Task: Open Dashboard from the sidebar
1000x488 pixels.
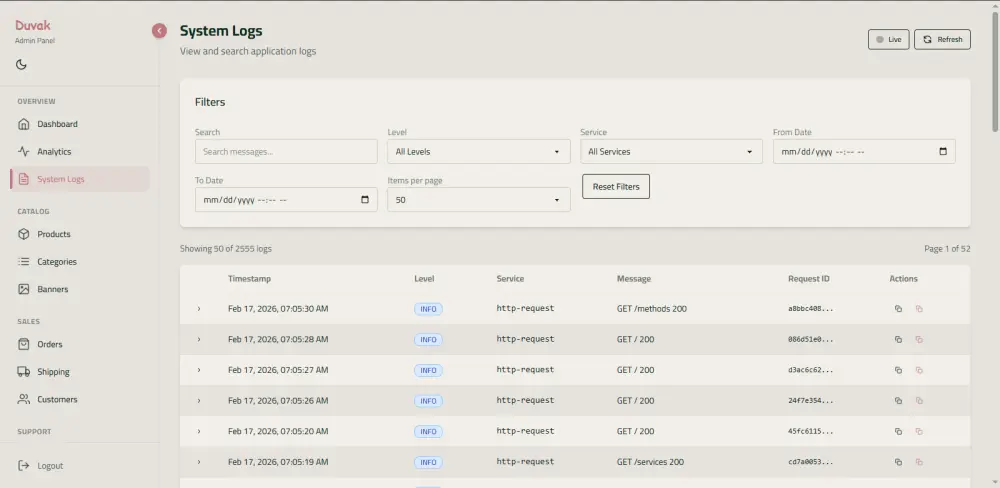Action: 80,124
